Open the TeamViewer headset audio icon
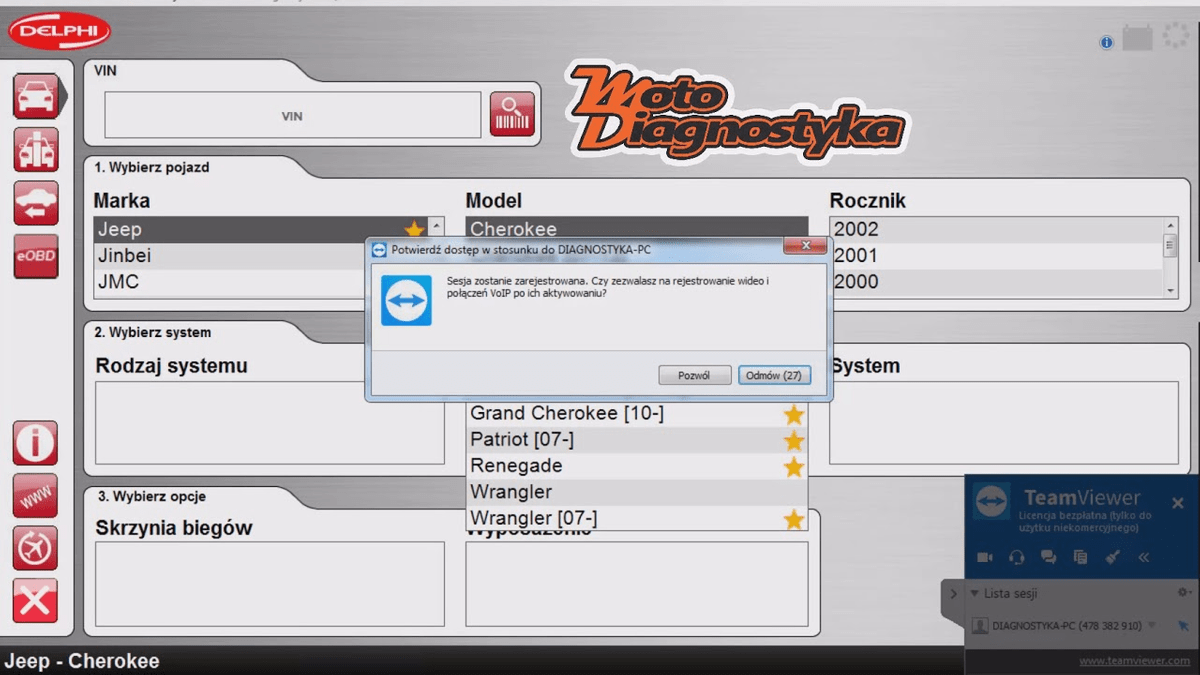The image size is (1200, 675). coord(1017,557)
